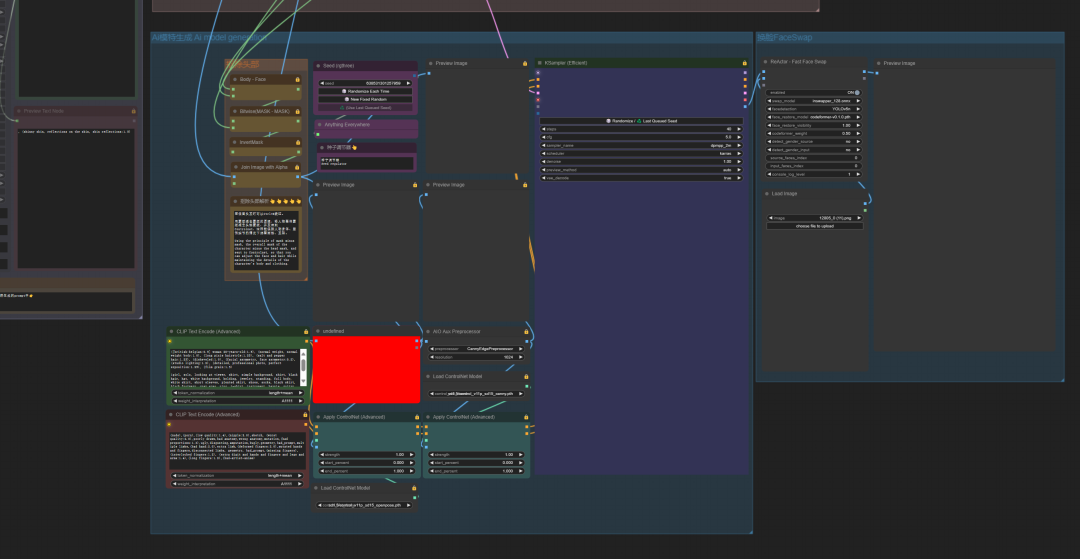Click the 换脸FaceSwap group title
This screenshot has height=559, width=1080.
pyautogui.click(x=785, y=38)
